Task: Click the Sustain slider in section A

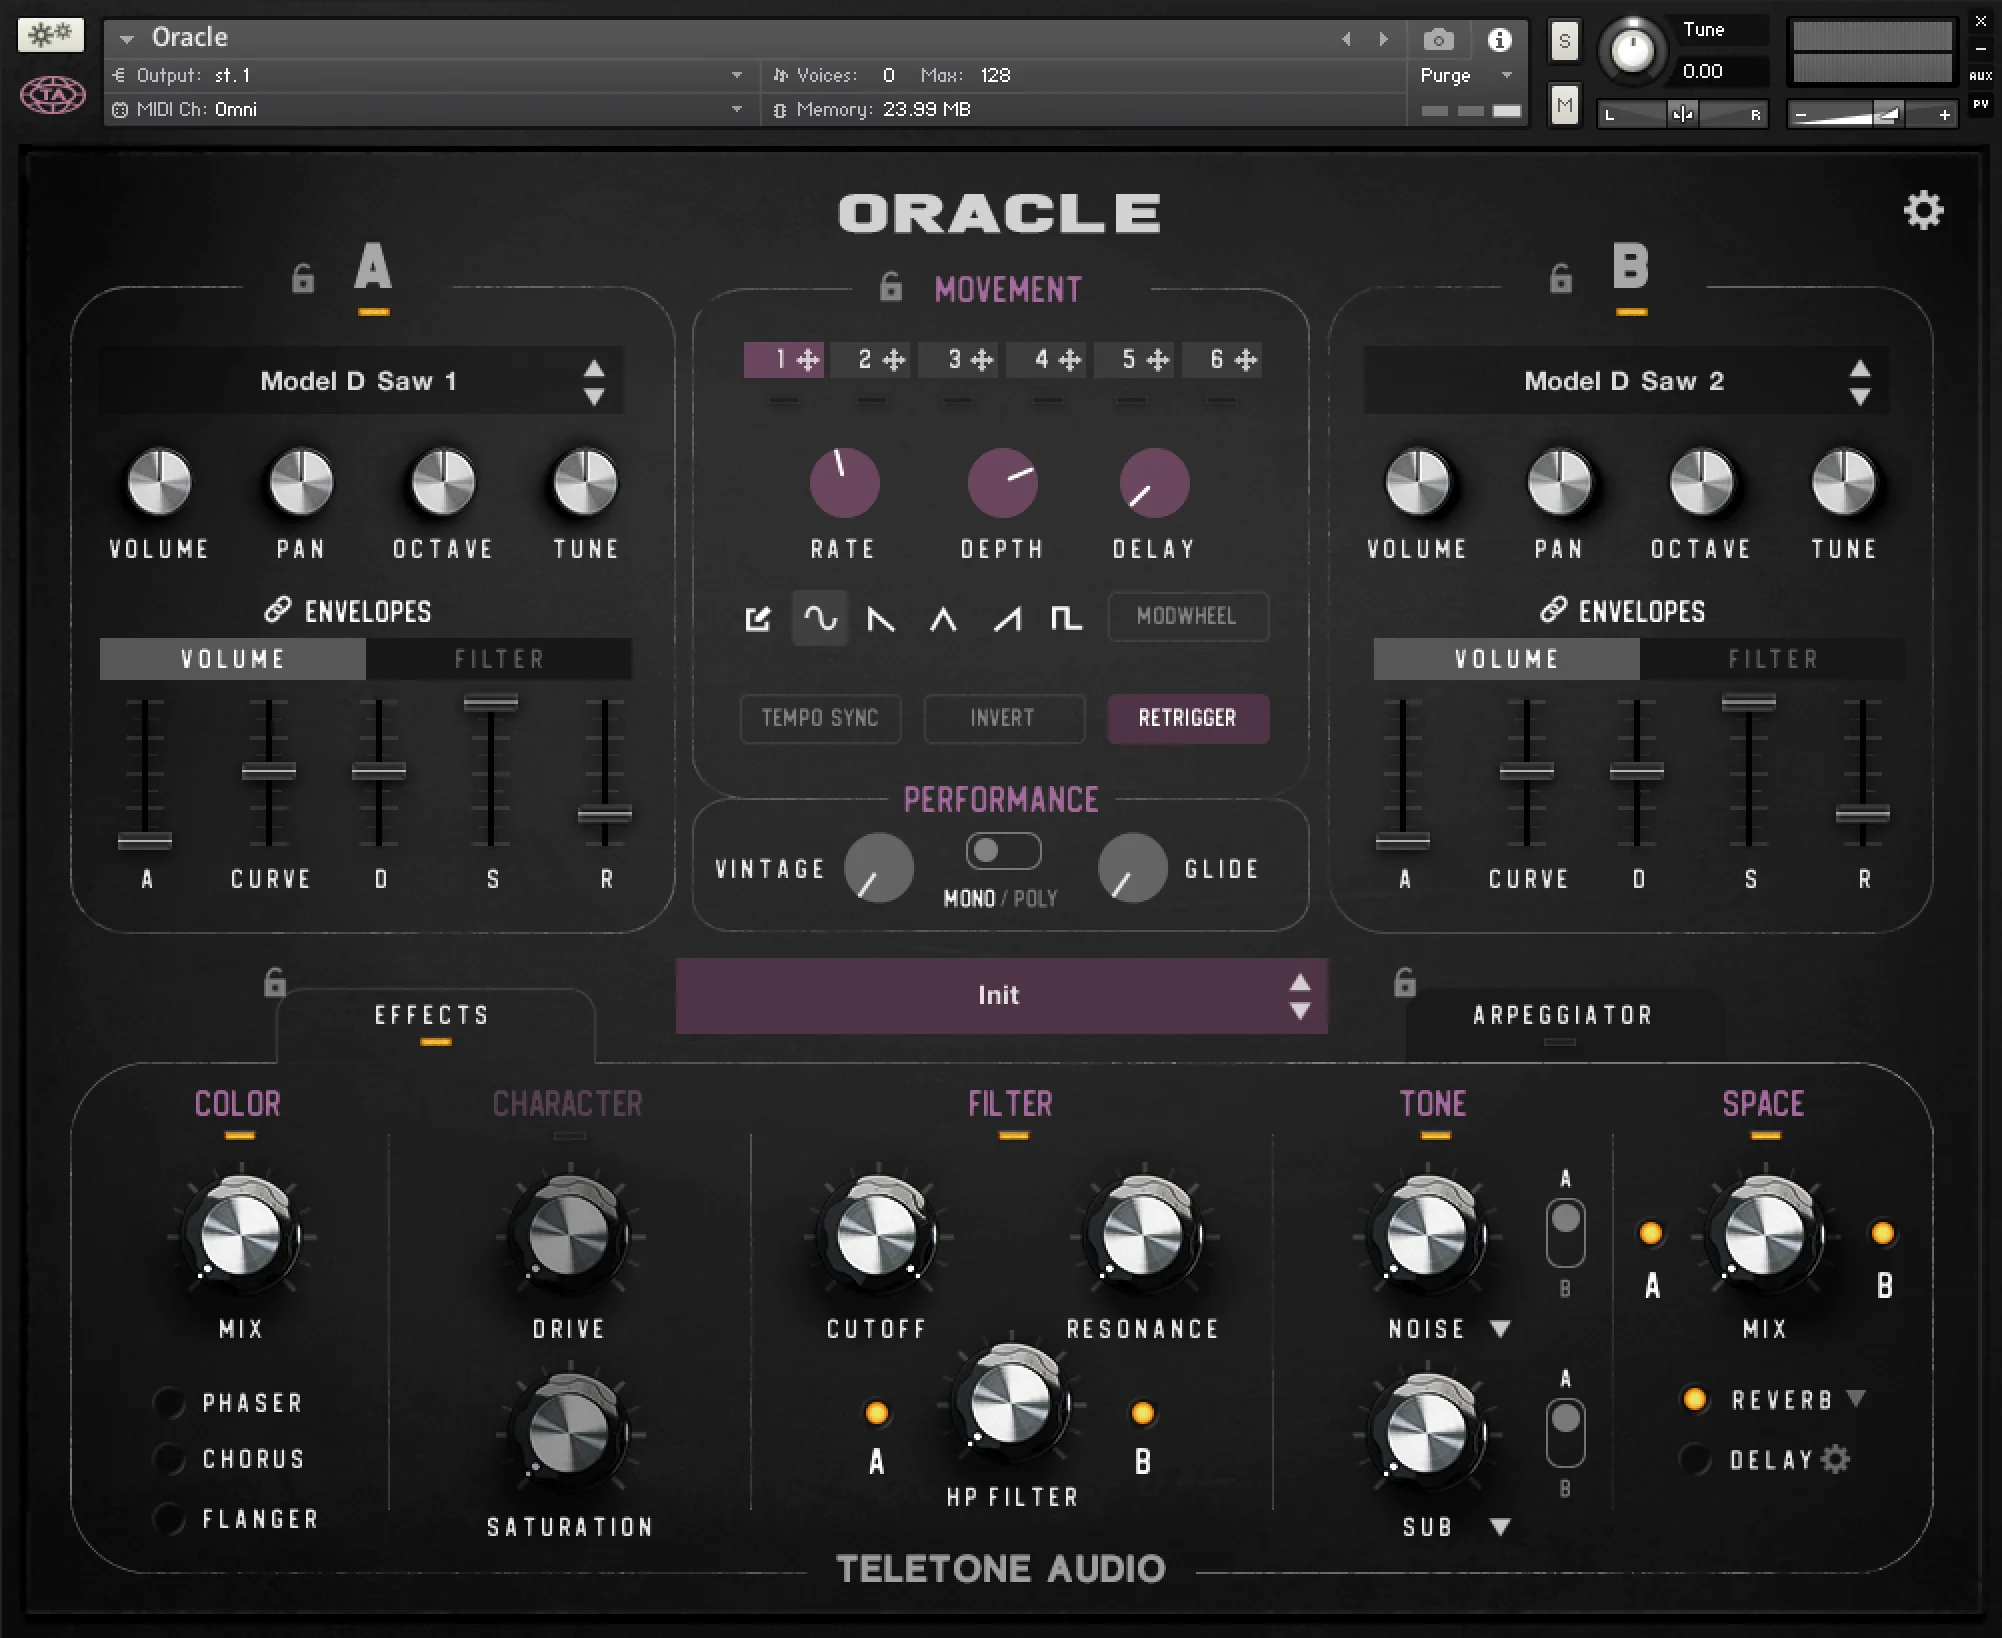Action: [491, 703]
